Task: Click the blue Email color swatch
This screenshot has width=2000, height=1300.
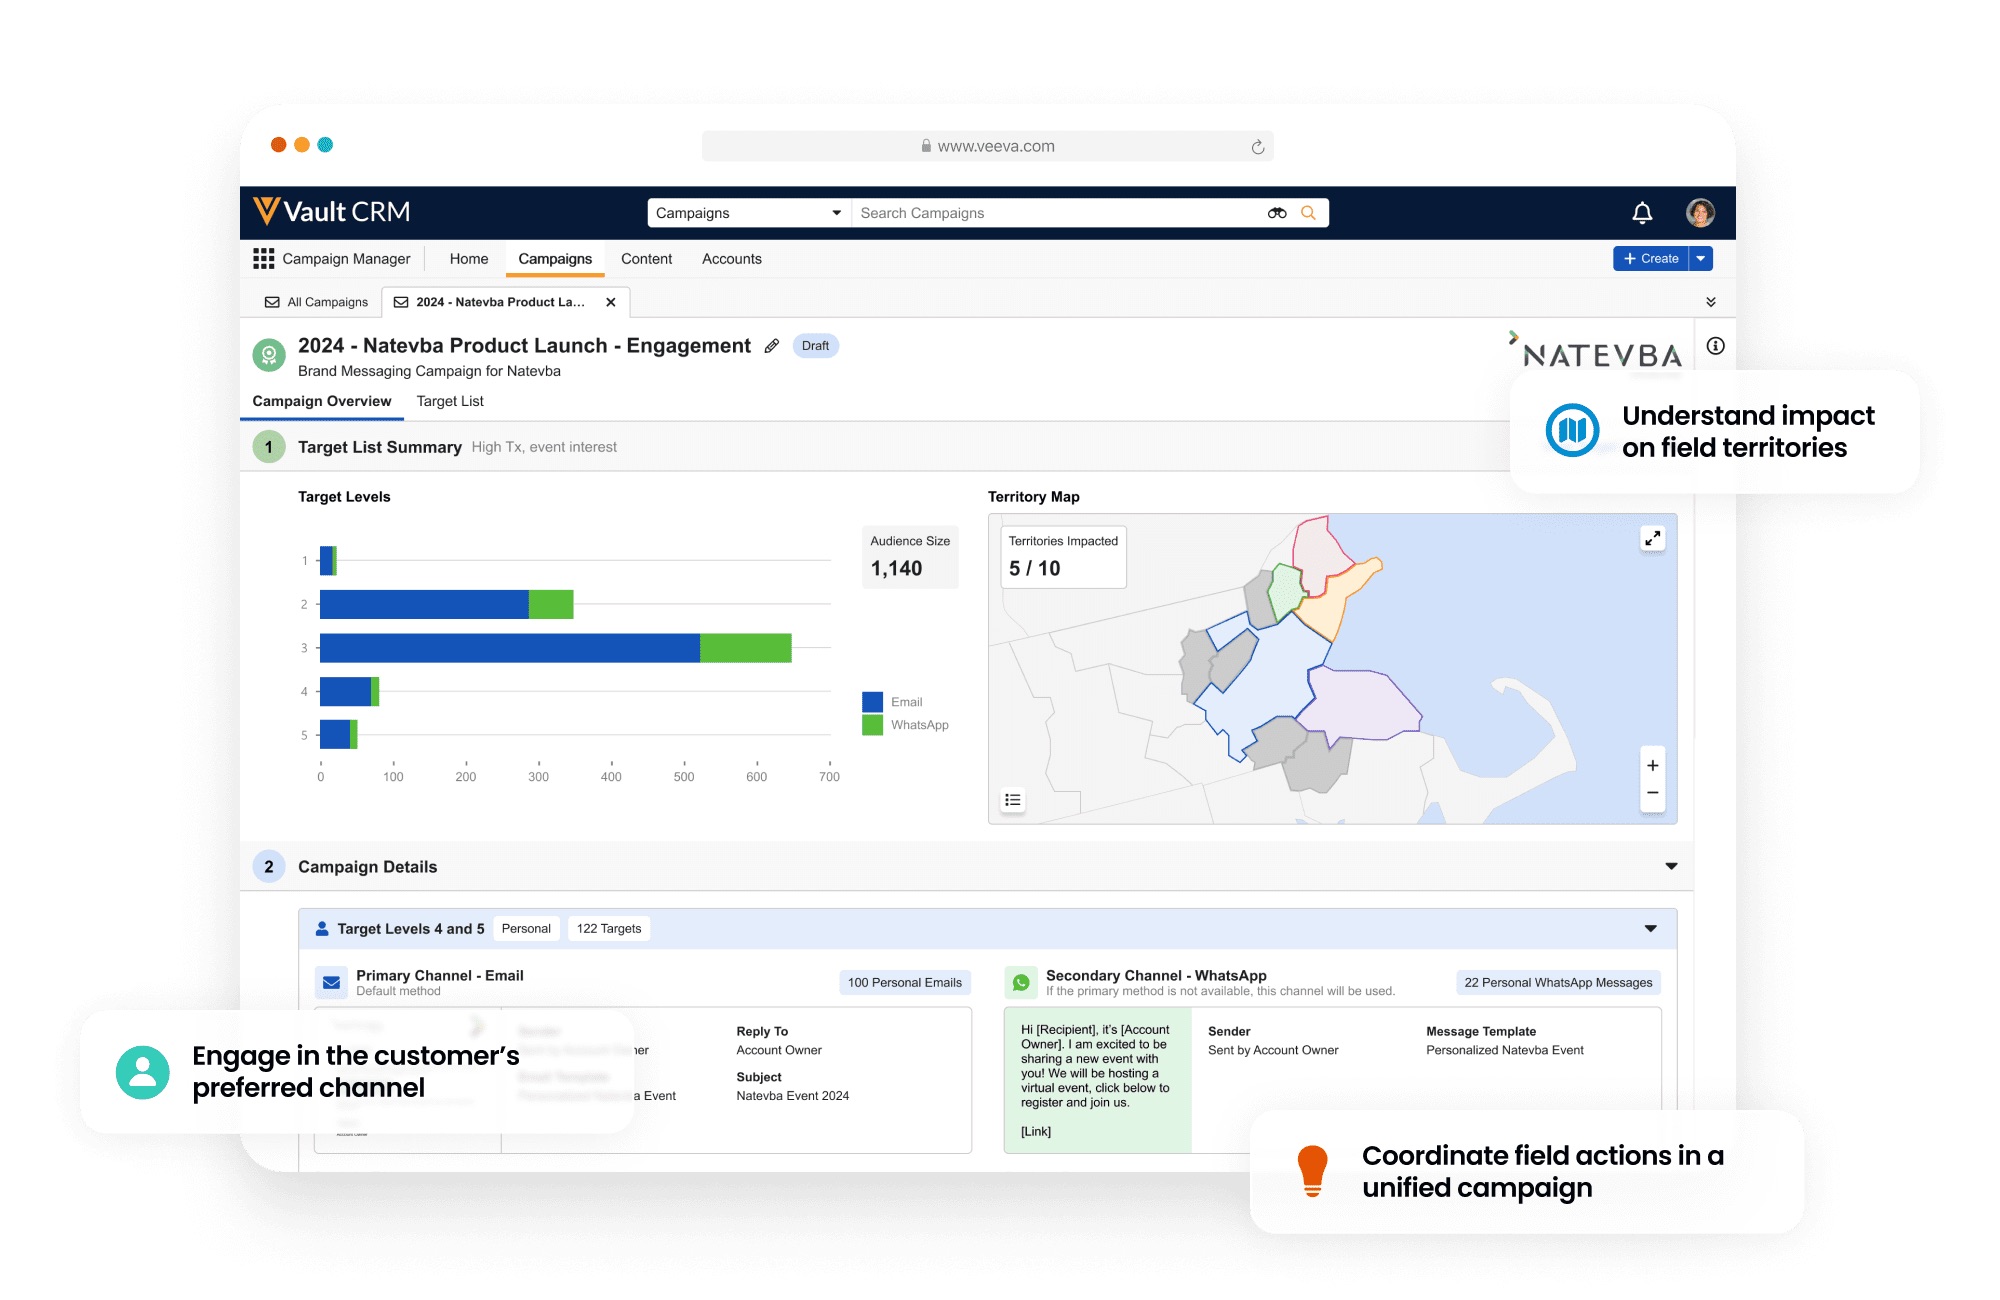Action: (x=872, y=701)
